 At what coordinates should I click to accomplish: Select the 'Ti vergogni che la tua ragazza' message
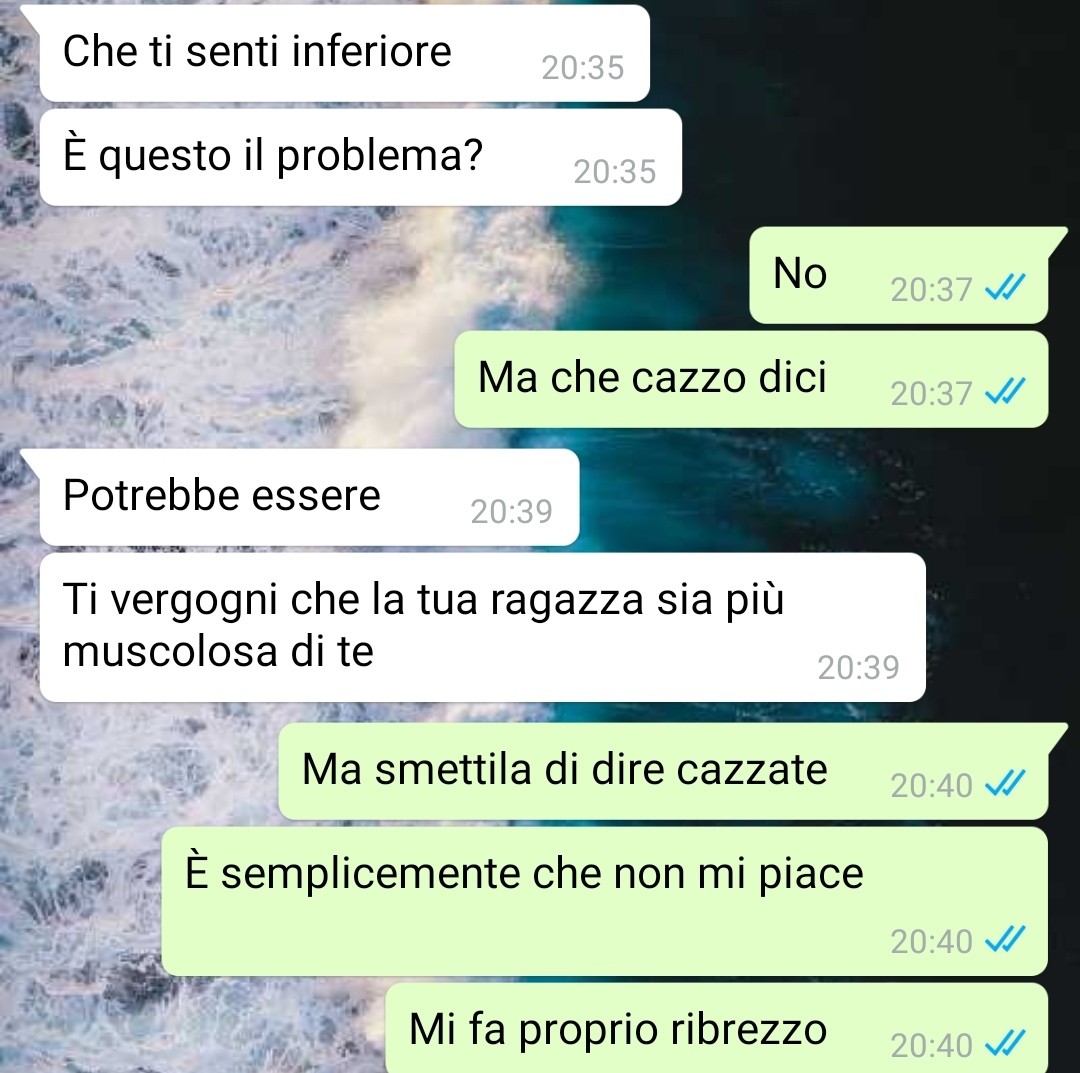click(x=482, y=627)
